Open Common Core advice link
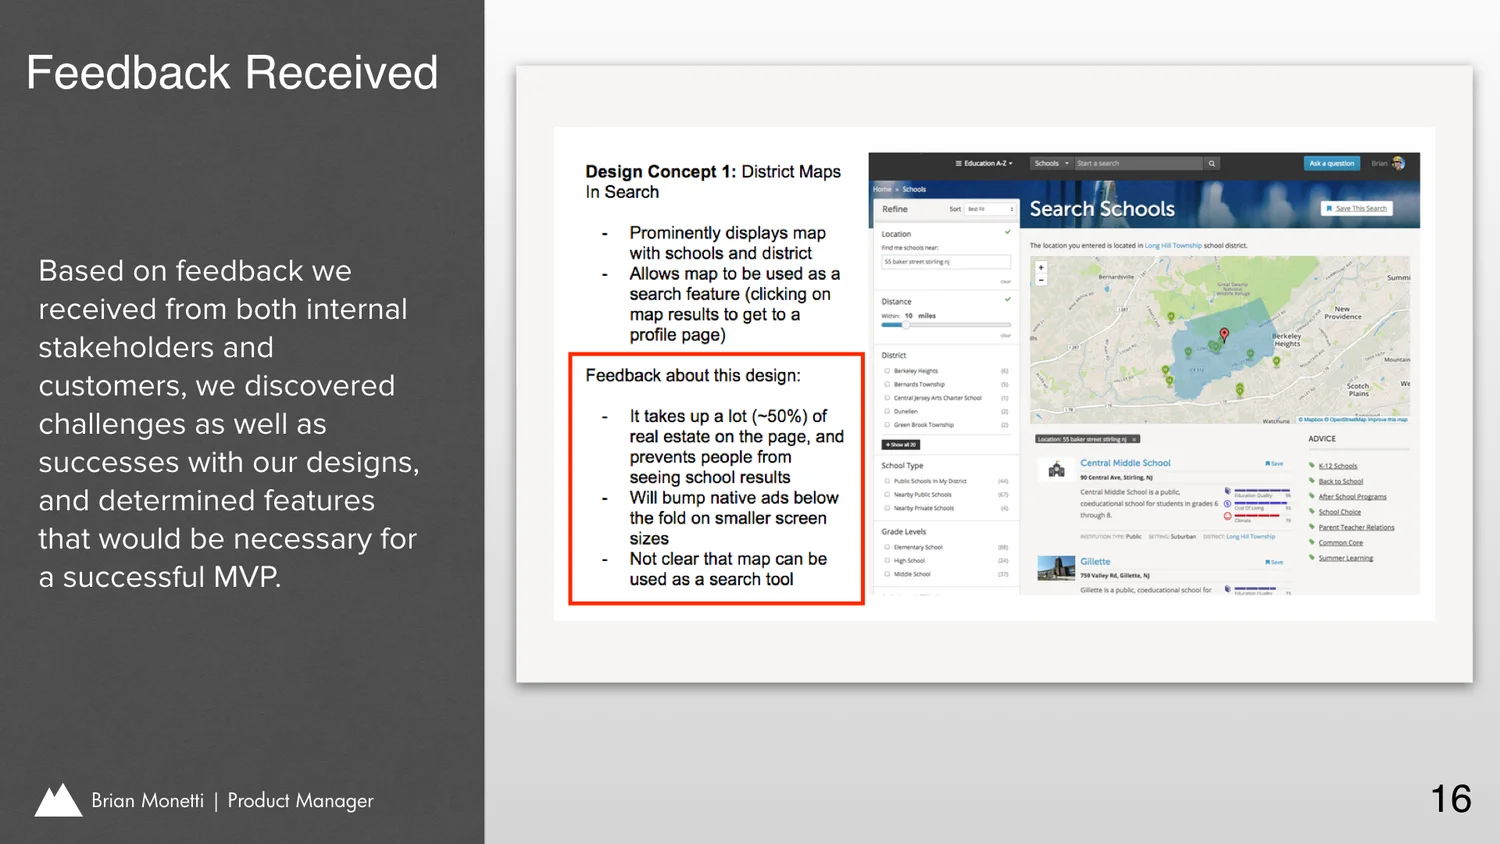Screen dimensions: 1500x844 pos(1340,543)
